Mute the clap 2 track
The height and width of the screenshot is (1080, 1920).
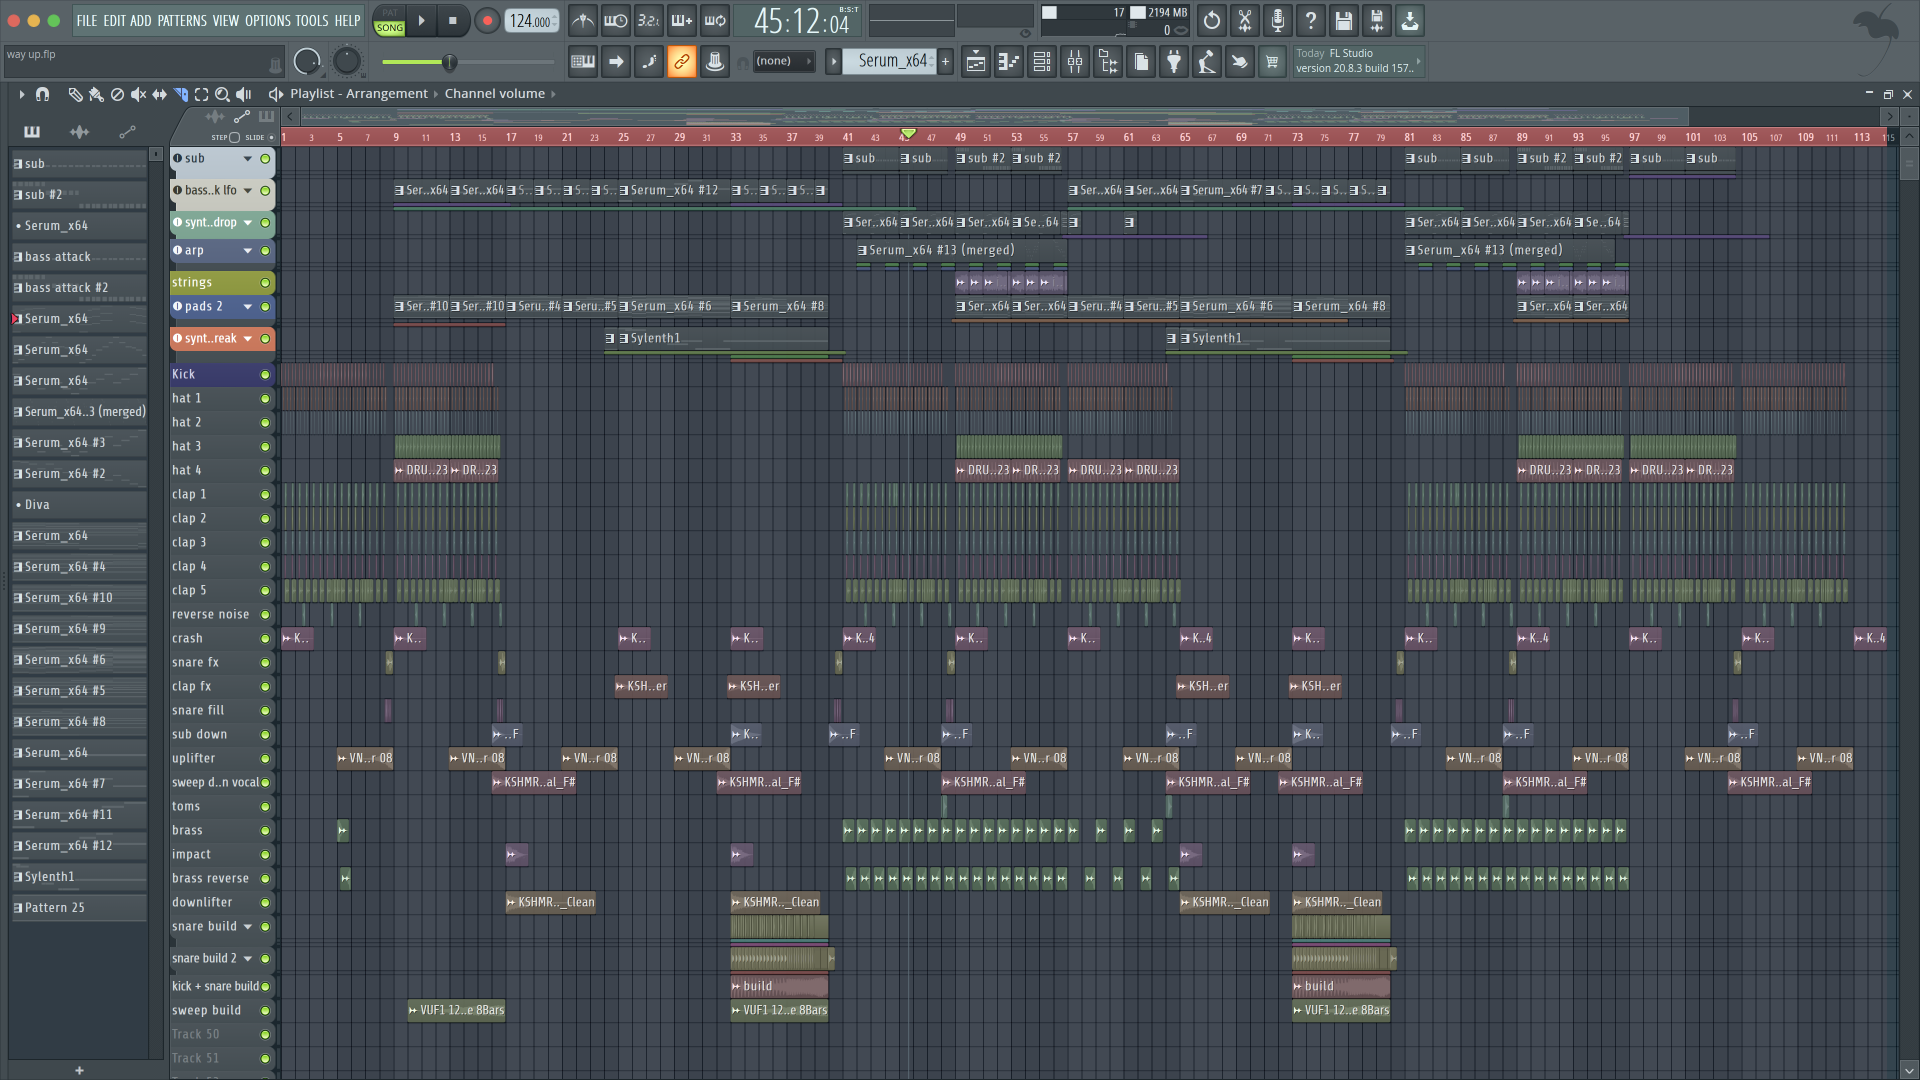tap(265, 519)
